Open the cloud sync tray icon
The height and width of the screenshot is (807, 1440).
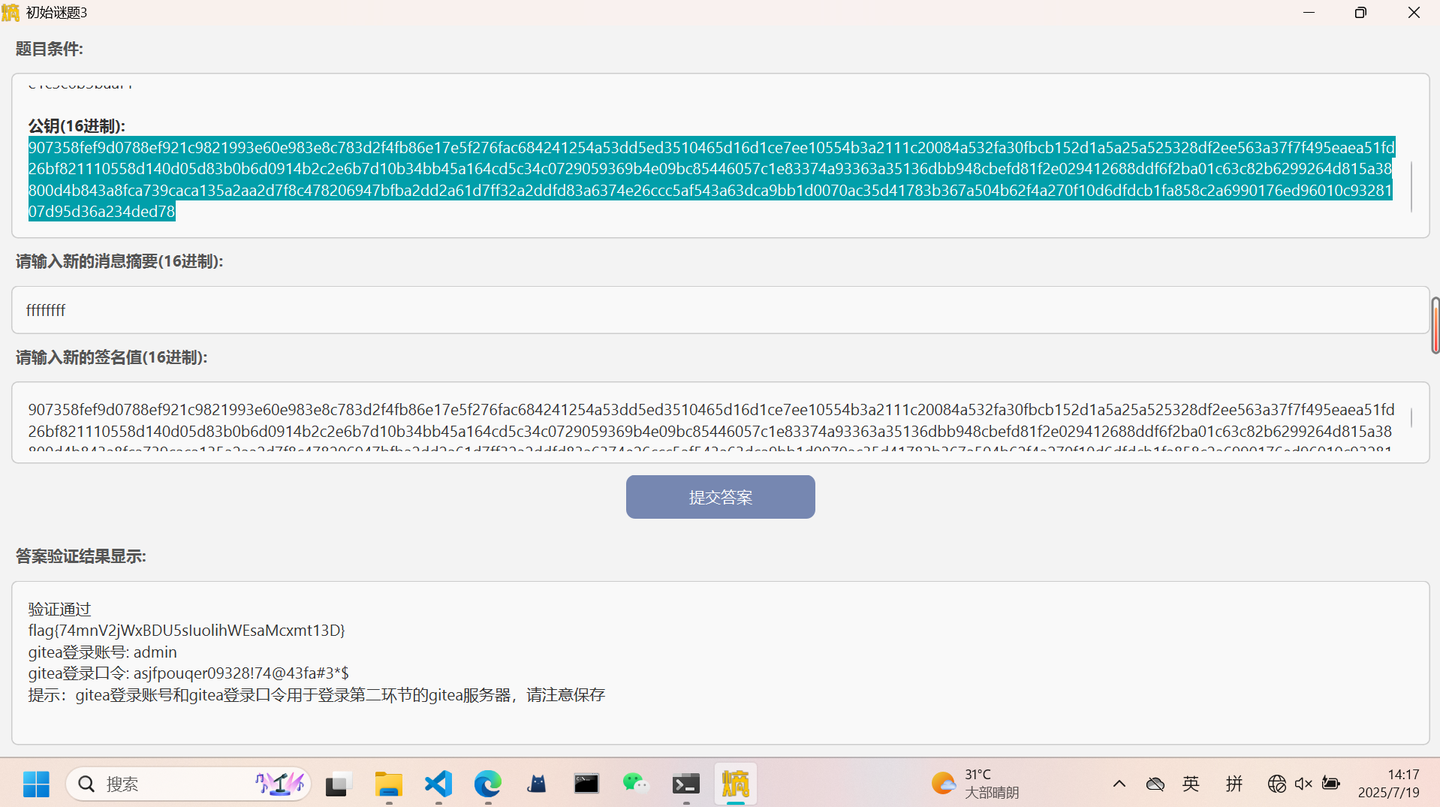[1155, 784]
